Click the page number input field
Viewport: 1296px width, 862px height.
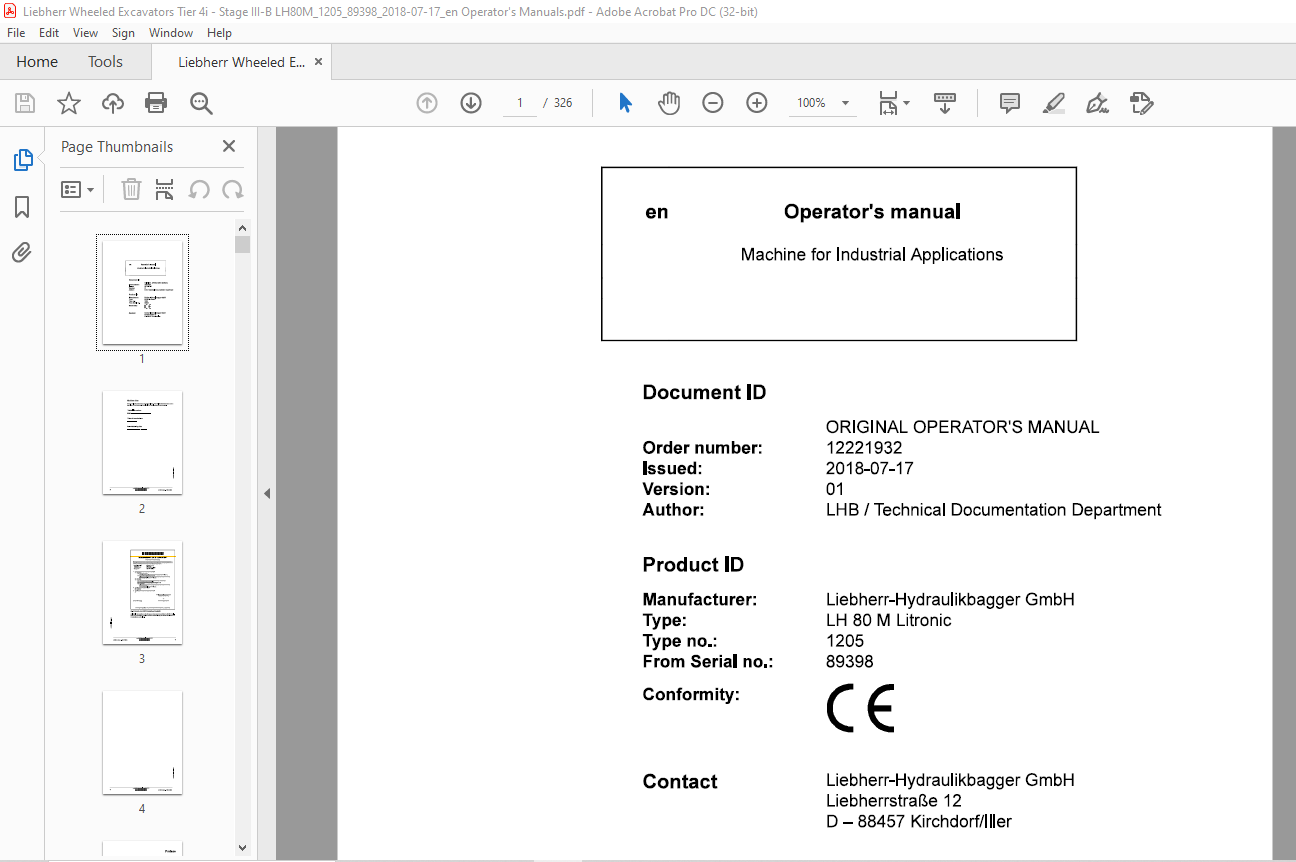coord(520,103)
